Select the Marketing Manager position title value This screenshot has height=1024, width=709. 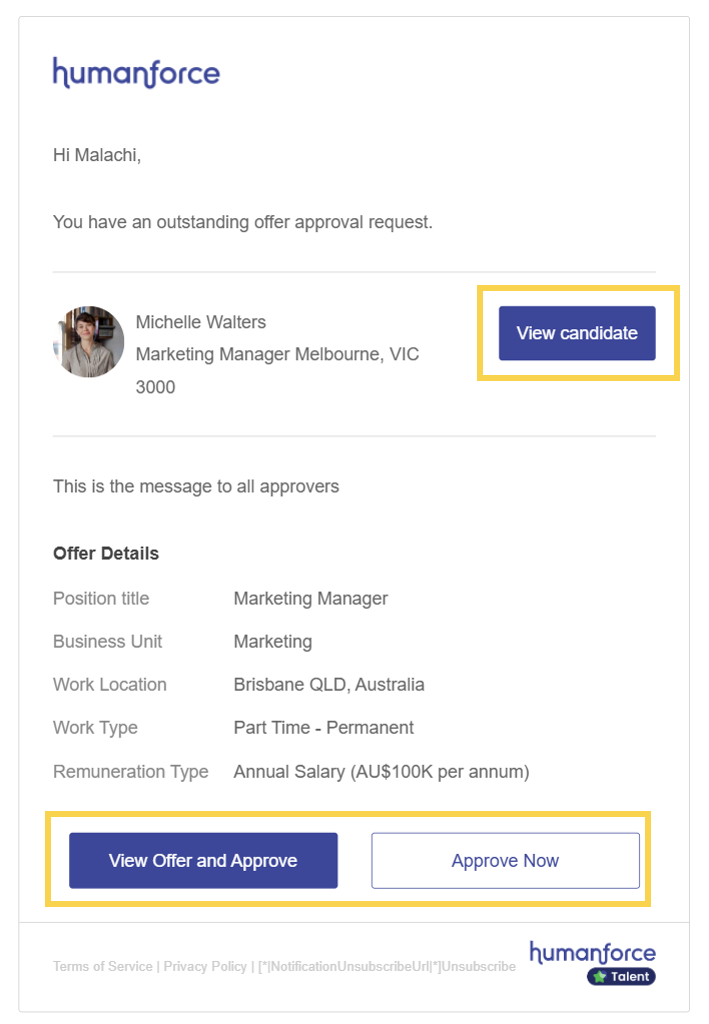[311, 599]
